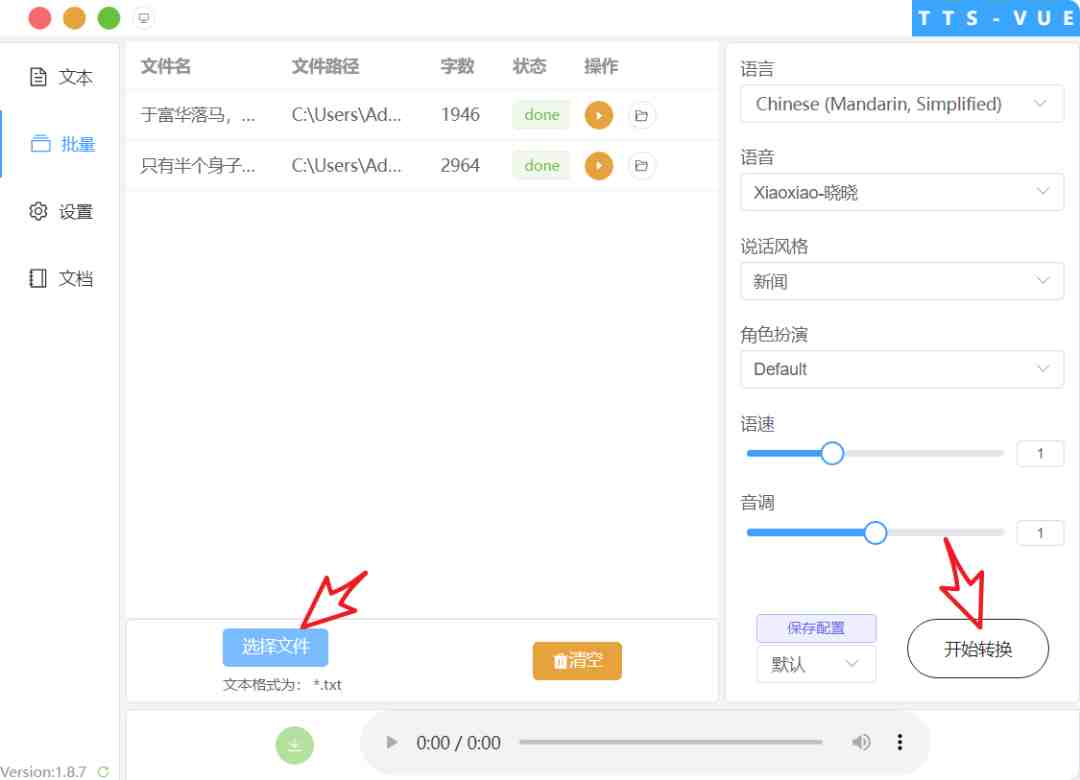Click the green download icon above the player
1080x780 pixels.
(x=294, y=745)
